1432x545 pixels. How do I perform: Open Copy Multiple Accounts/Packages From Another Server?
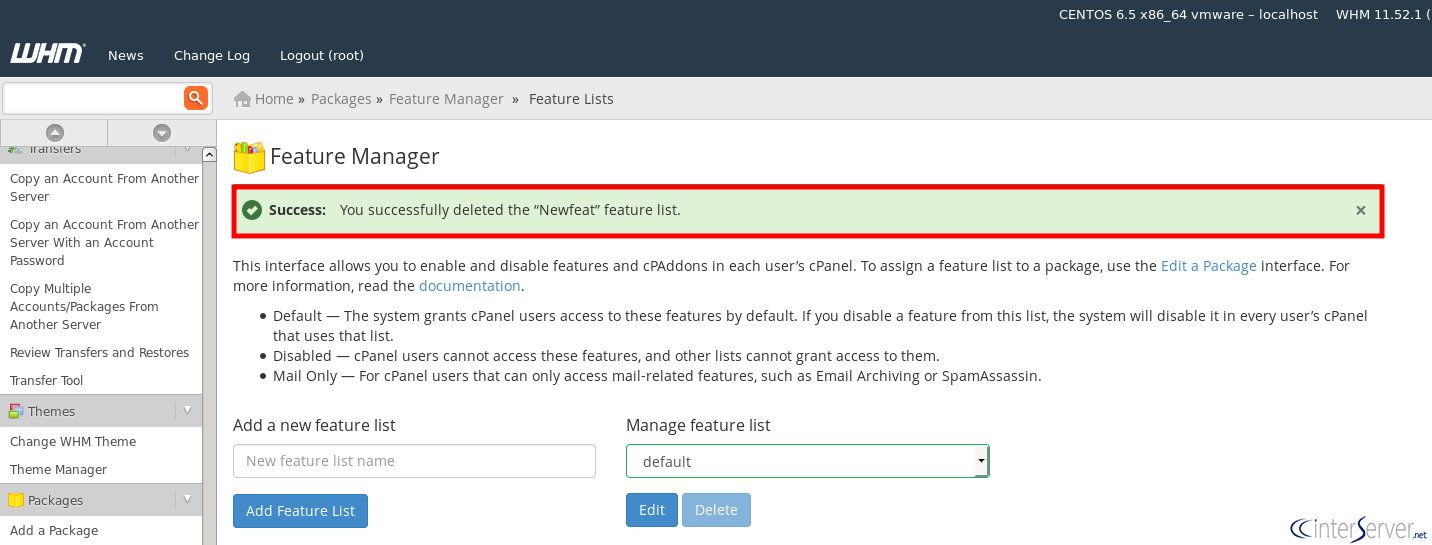tap(84, 307)
